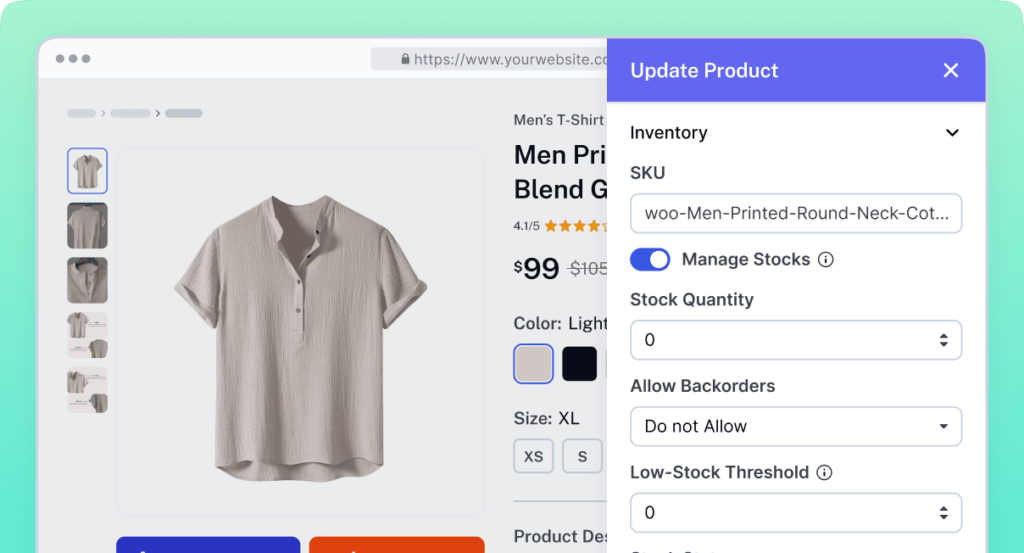The height and width of the screenshot is (553, 1024).
Task: Select the fourth product thumbnail
Action: coord(87,335)
